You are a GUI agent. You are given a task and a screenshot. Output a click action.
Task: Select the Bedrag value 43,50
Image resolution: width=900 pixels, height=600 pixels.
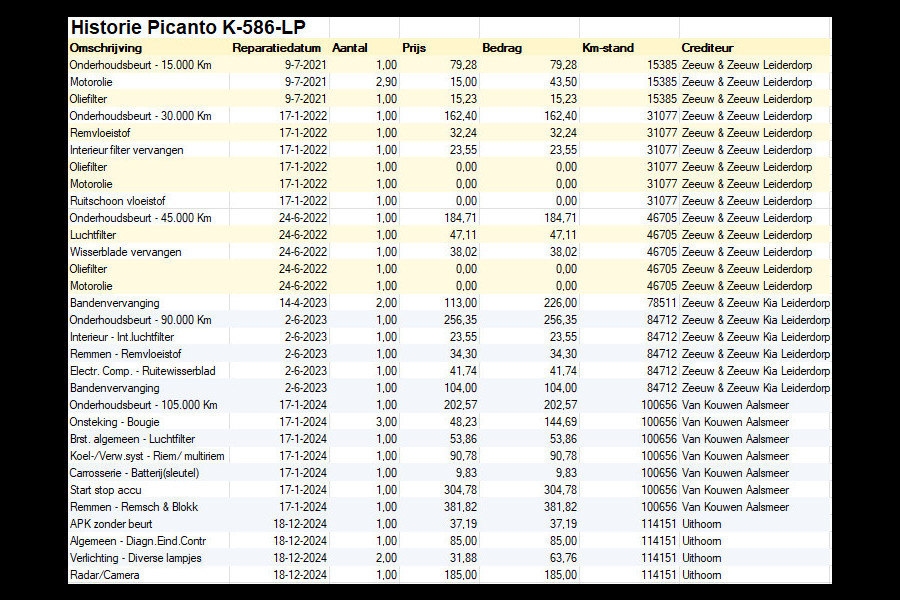pos(563,82)
